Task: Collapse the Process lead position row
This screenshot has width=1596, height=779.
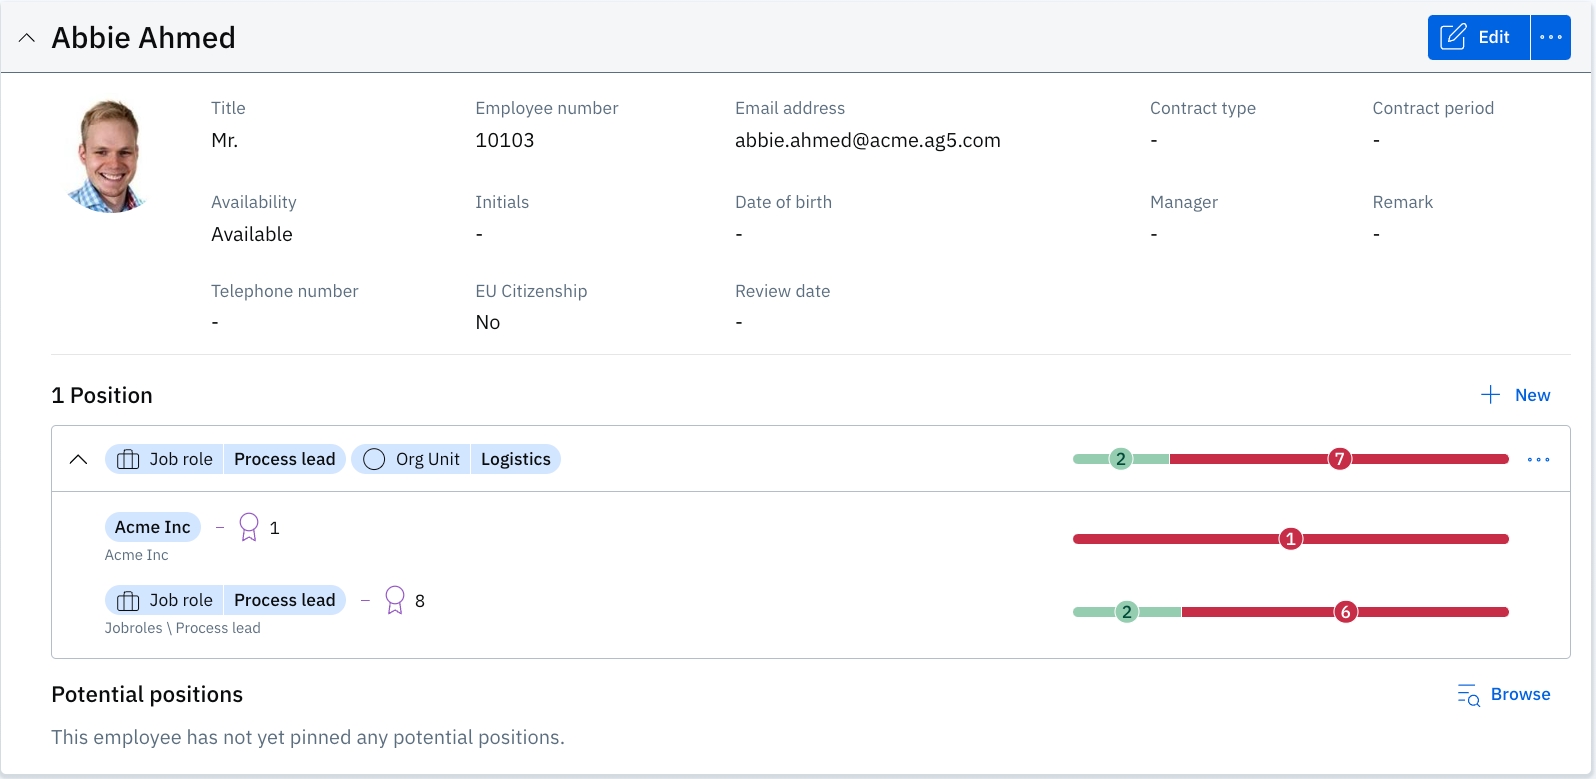Action: pyautogui.click(x=78, y=459)
